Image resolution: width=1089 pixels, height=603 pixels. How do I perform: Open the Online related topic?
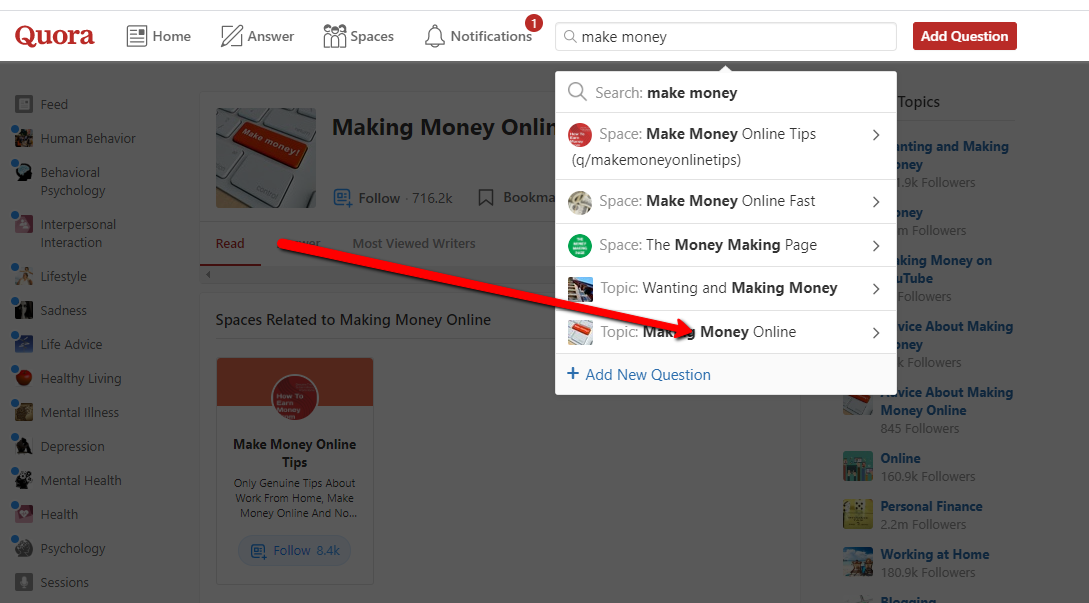[900, 459]
